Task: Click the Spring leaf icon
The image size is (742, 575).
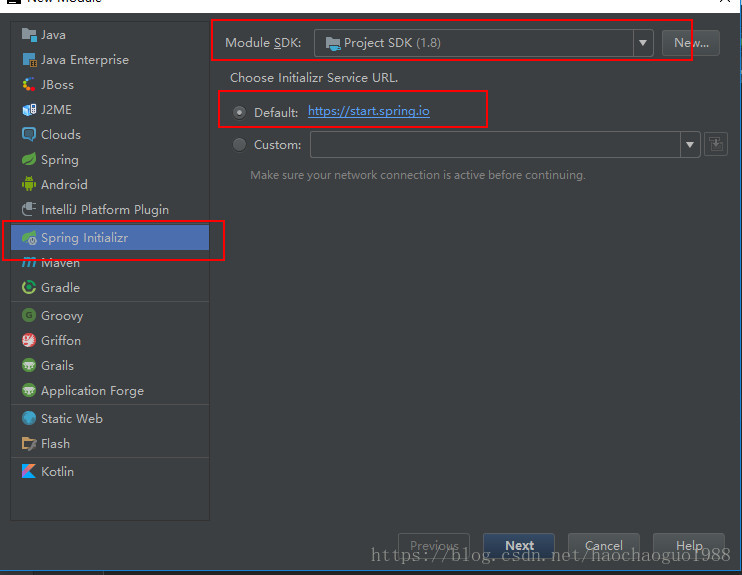Action: point(29,159)
